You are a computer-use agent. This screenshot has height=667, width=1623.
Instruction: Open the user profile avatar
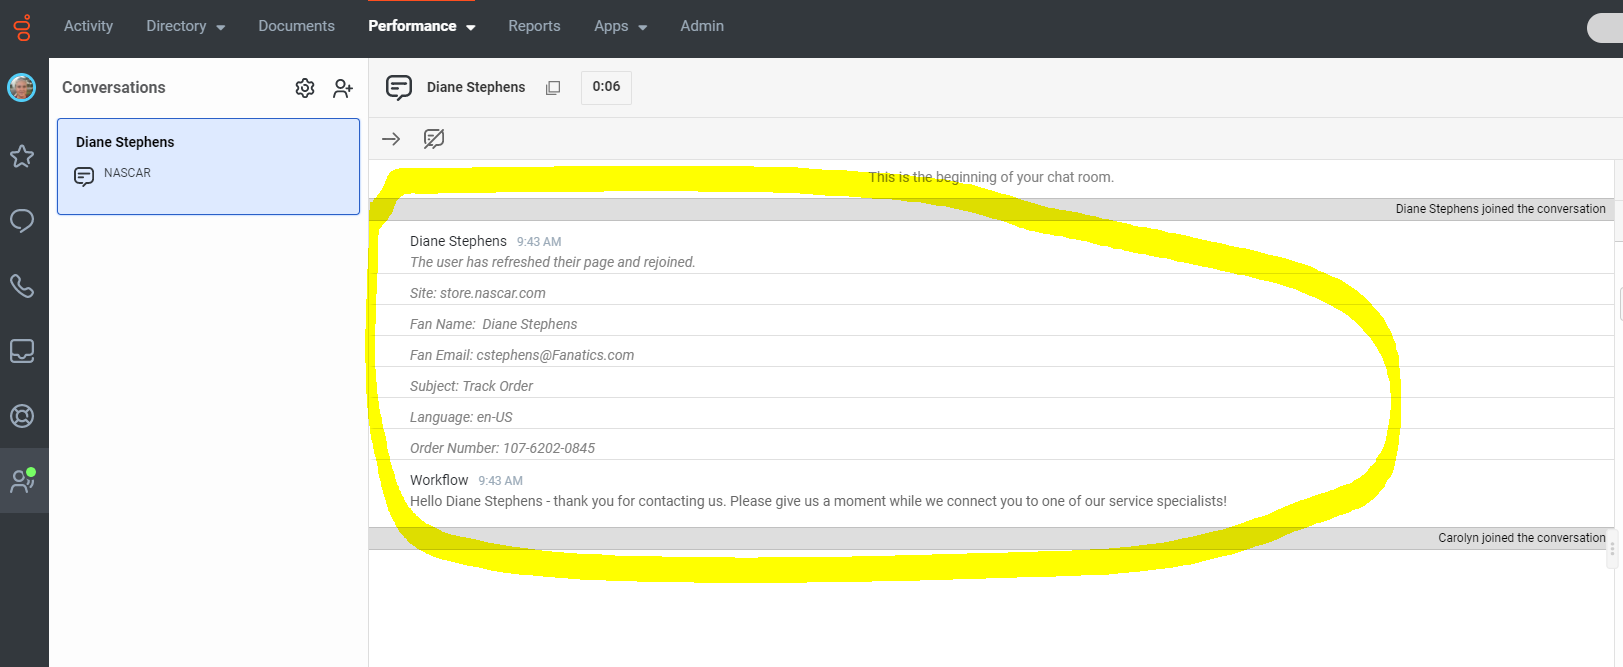click(x=22, y=88)
